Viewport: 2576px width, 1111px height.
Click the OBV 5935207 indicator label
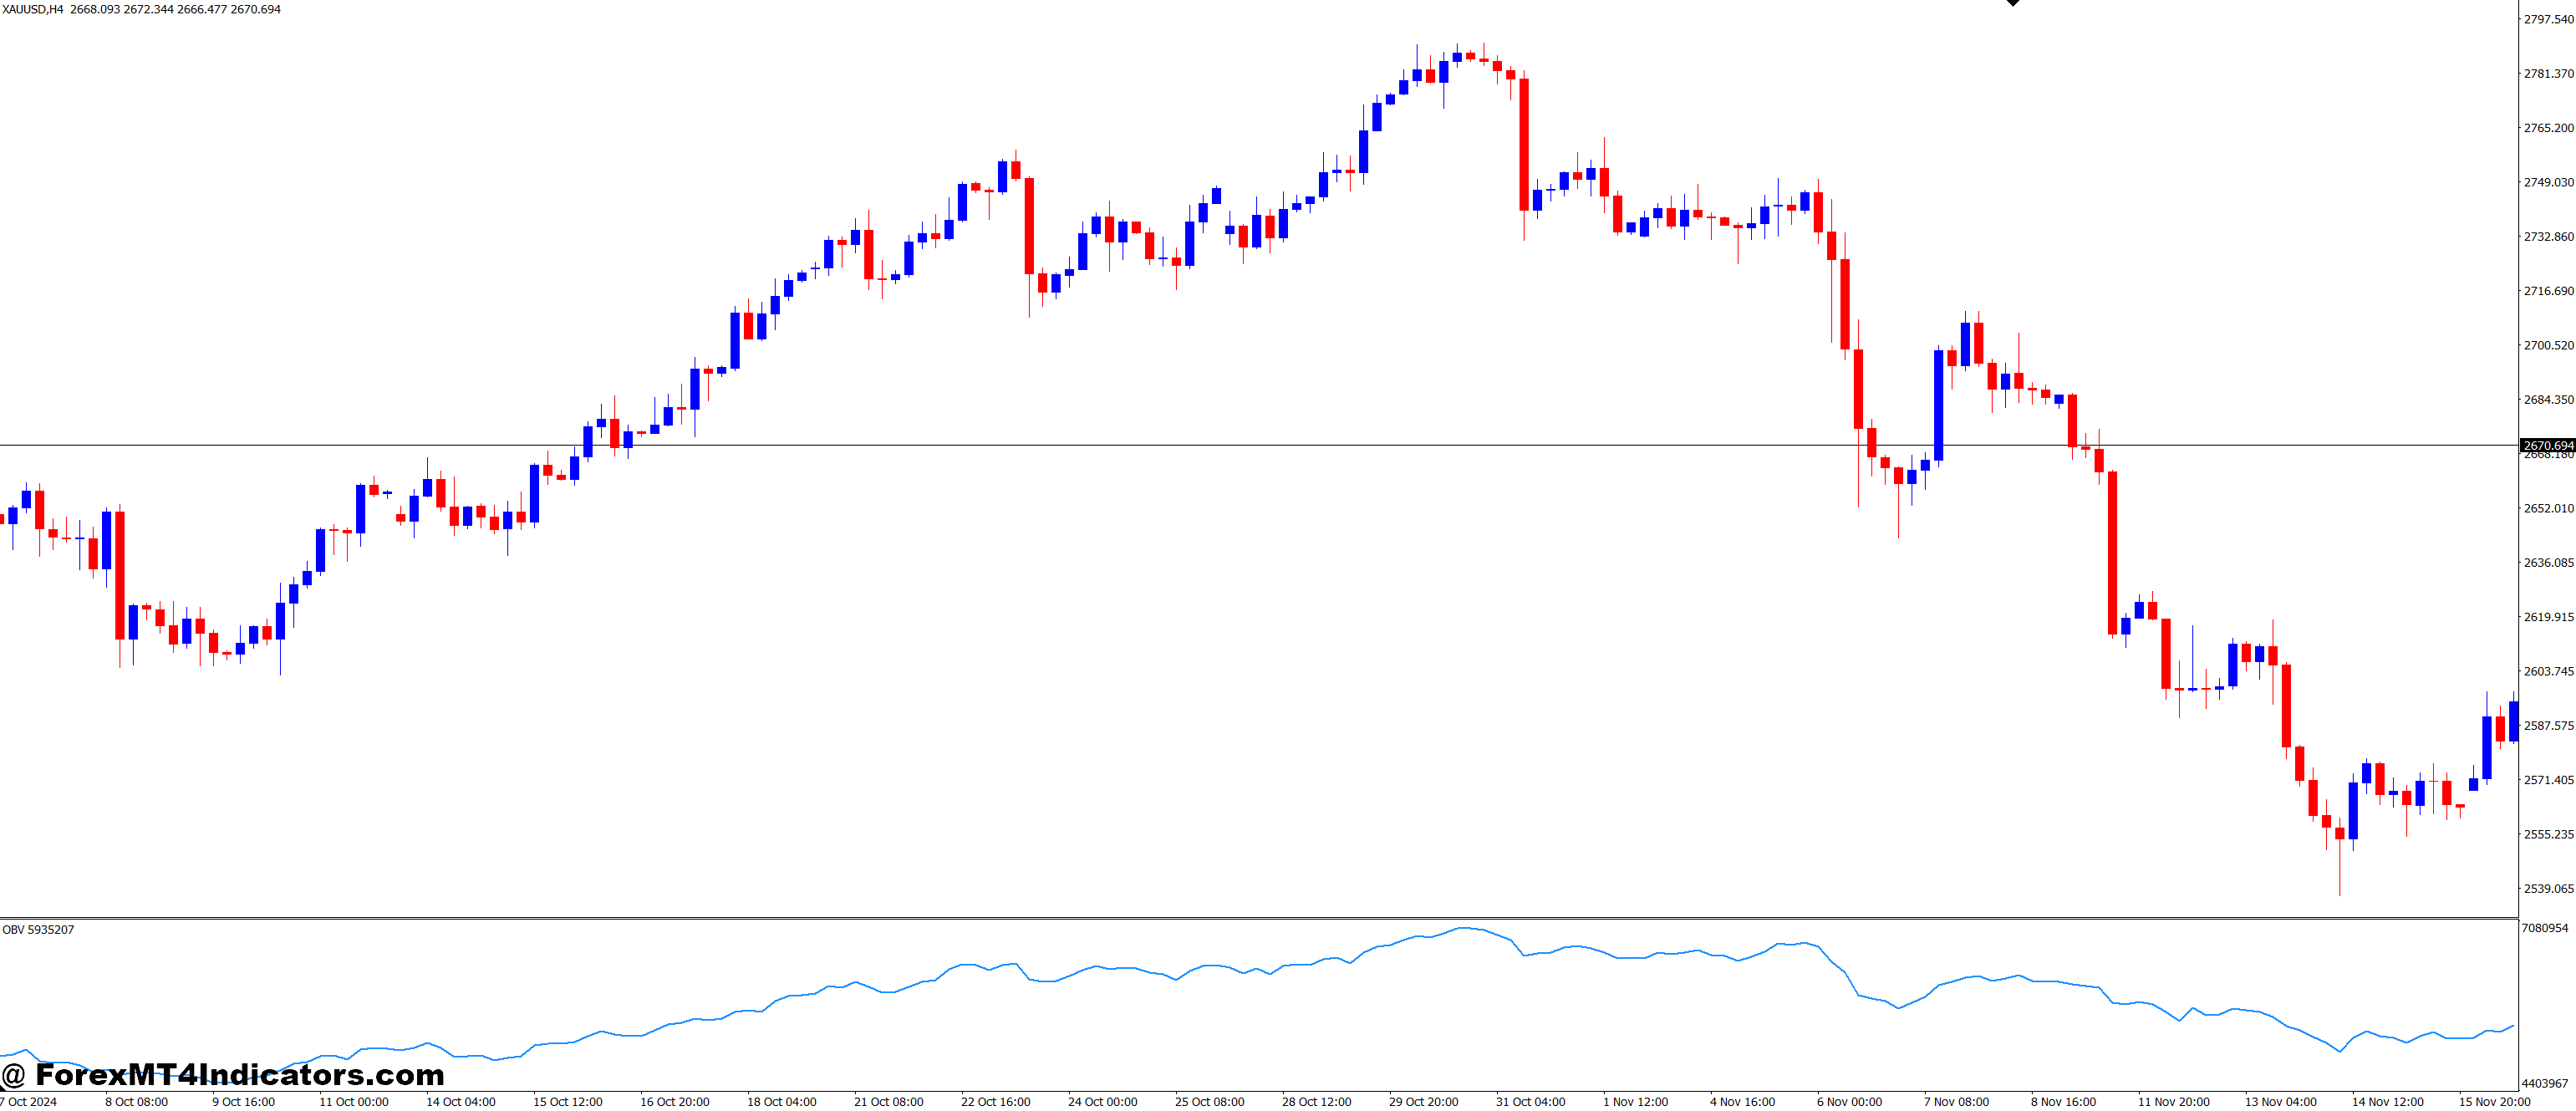coord(38,930)
